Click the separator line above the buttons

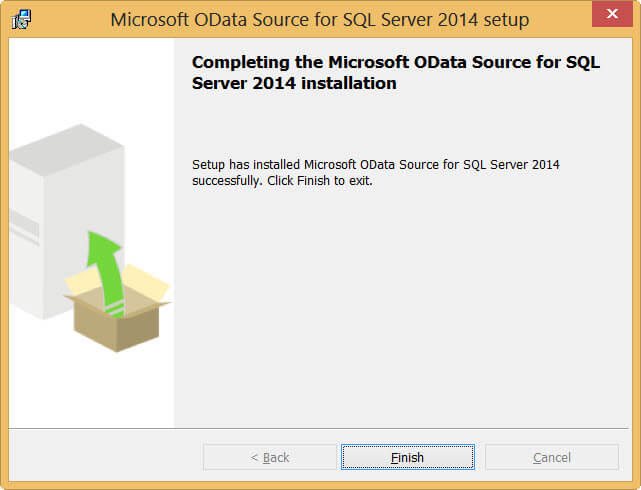(x=320, y=429)
